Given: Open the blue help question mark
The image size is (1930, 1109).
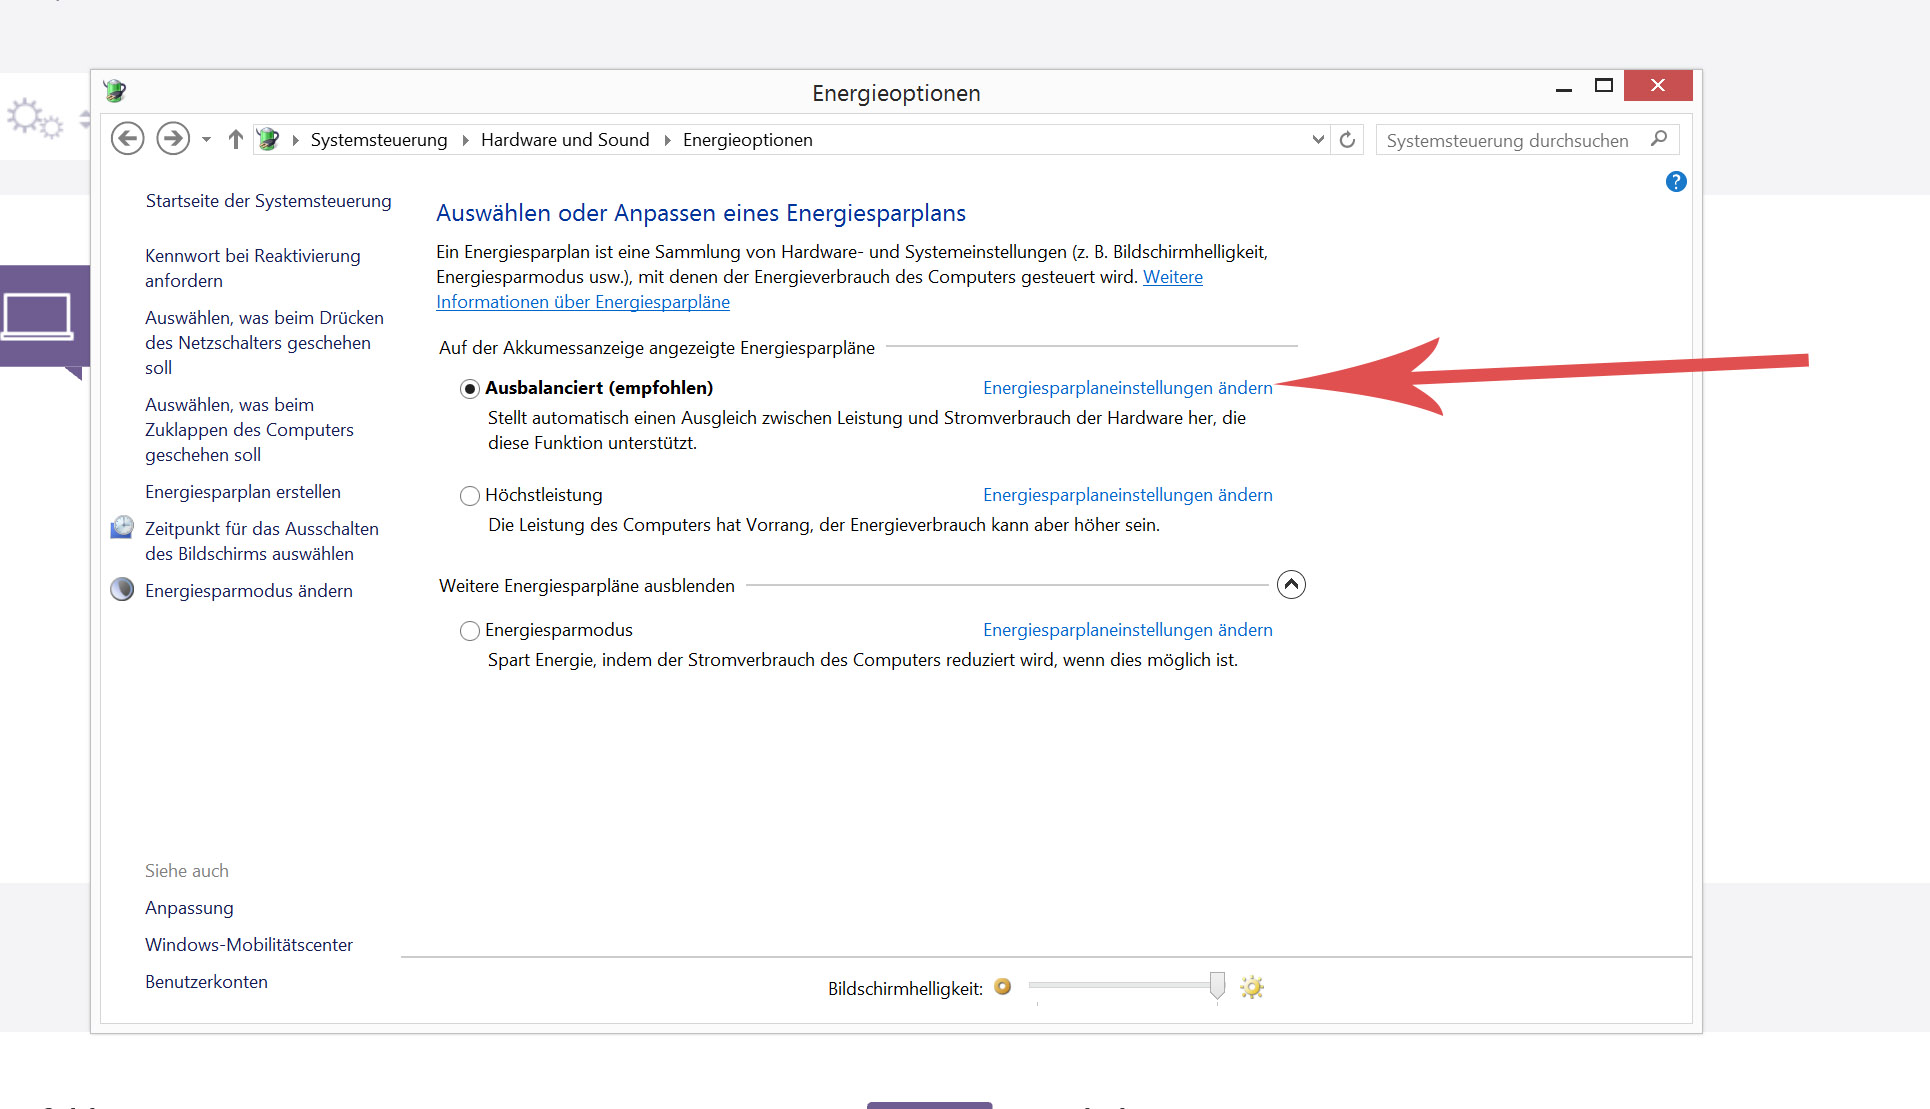Looking at the screenshot, I should coord(1676,182).
